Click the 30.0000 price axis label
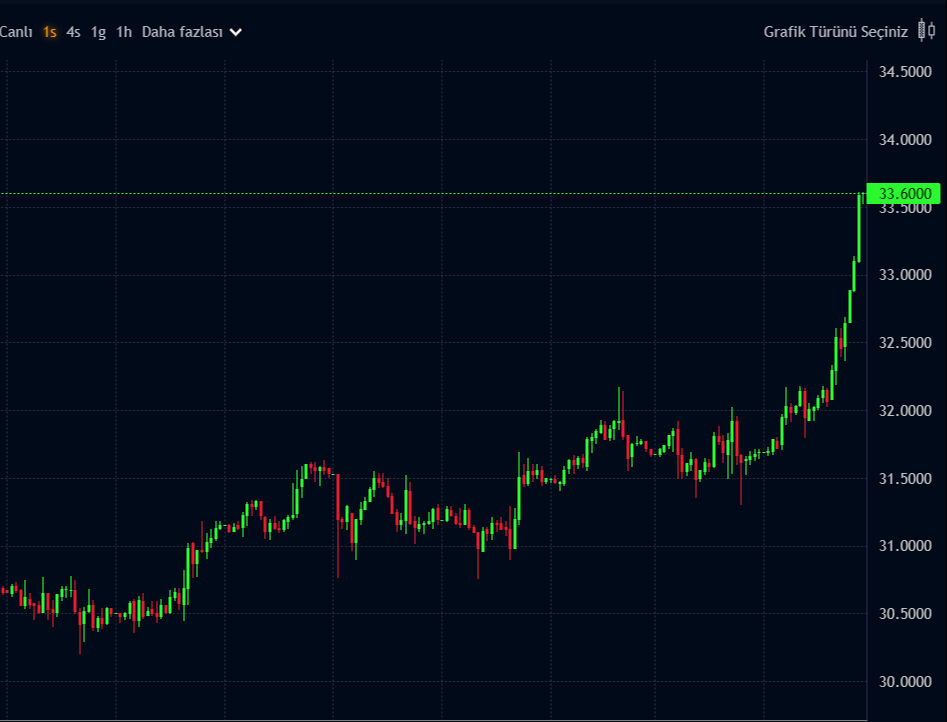The height and width of the screenshot is (722, 947). pos(905,682)
